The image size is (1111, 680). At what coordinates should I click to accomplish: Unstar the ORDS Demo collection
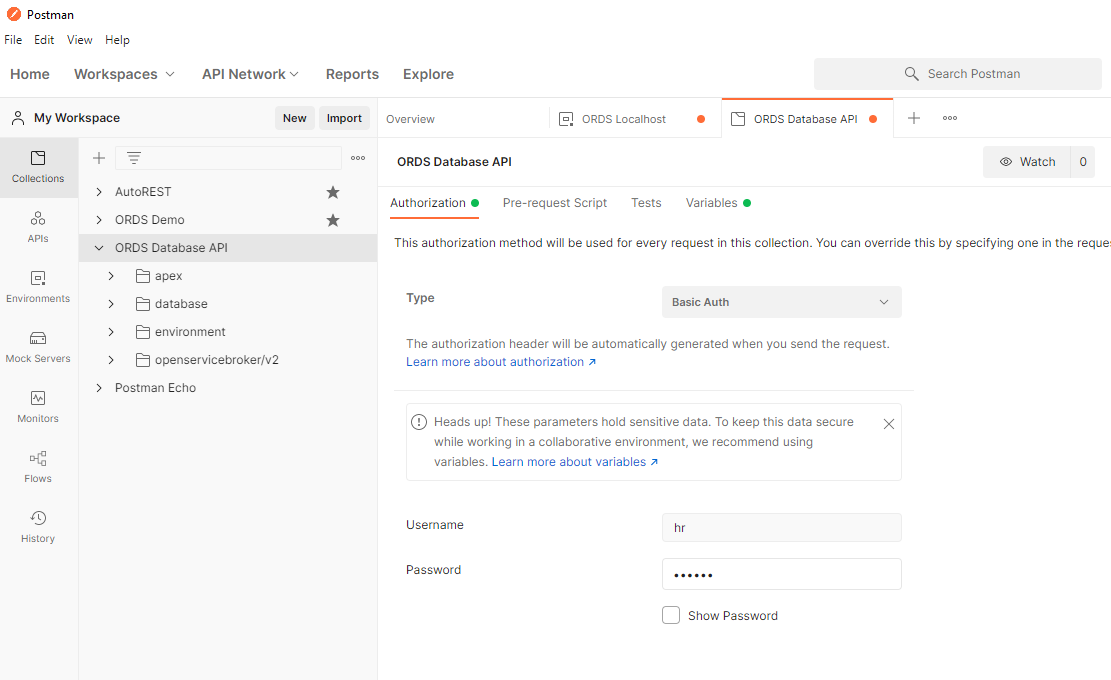click(333, 220)
